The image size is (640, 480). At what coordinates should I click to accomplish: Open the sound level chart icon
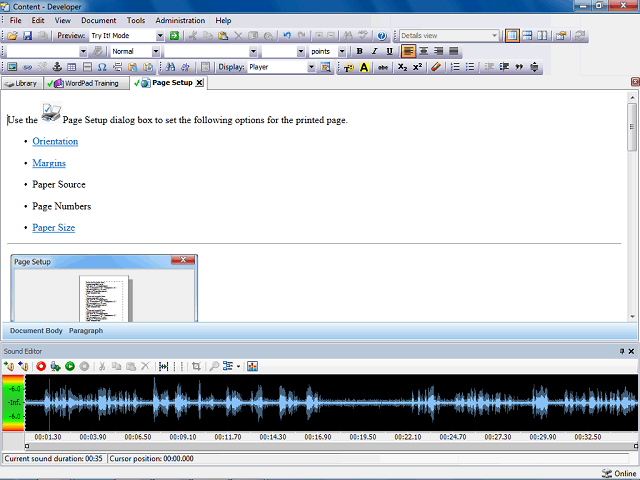(x=252, y=366)
